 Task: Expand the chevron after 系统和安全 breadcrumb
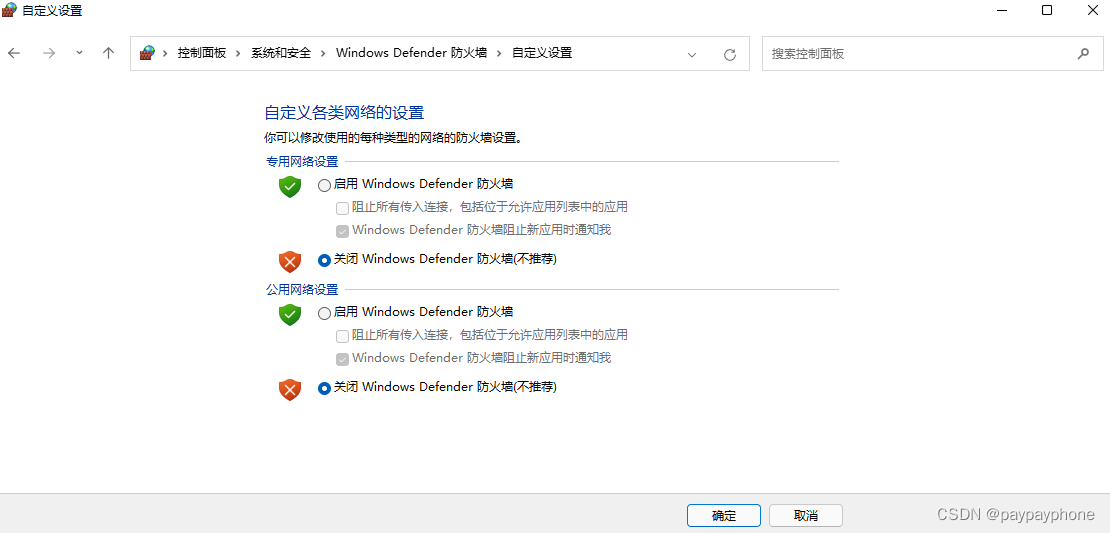pyautogui.click(x=324, y=53)
